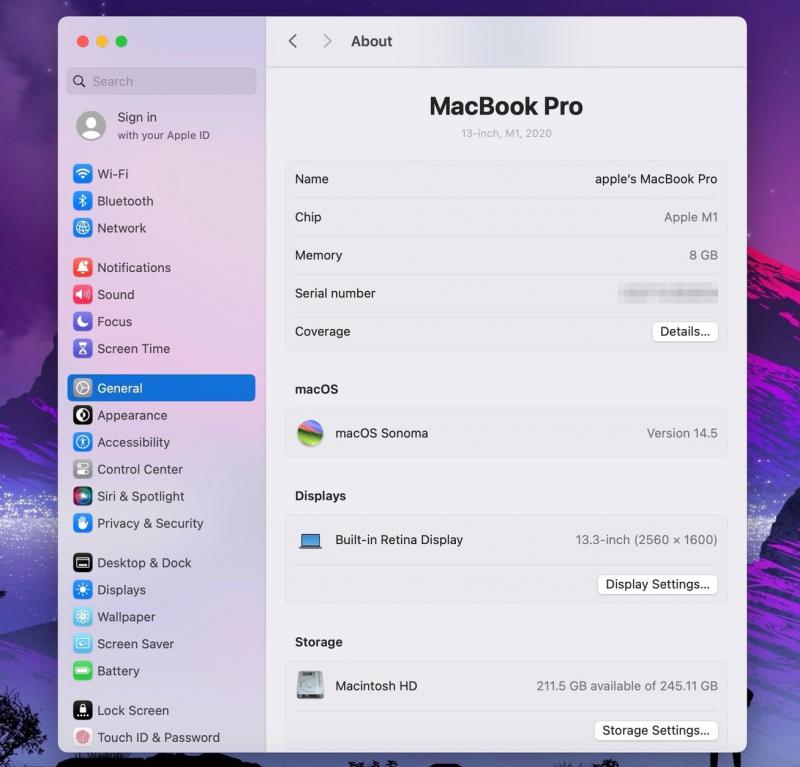This screenshot has height=767, width=800.
Task: Go forward with the right chevron
Action: pos(327,41)
